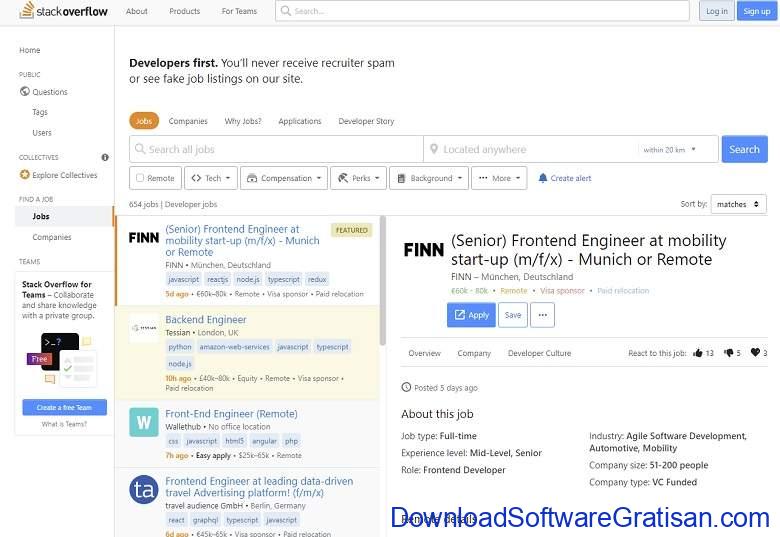Viewport: 780px width, 537px height.
Task: Click the Senior Frontend Engineer title in list
Action: point(242,241)
